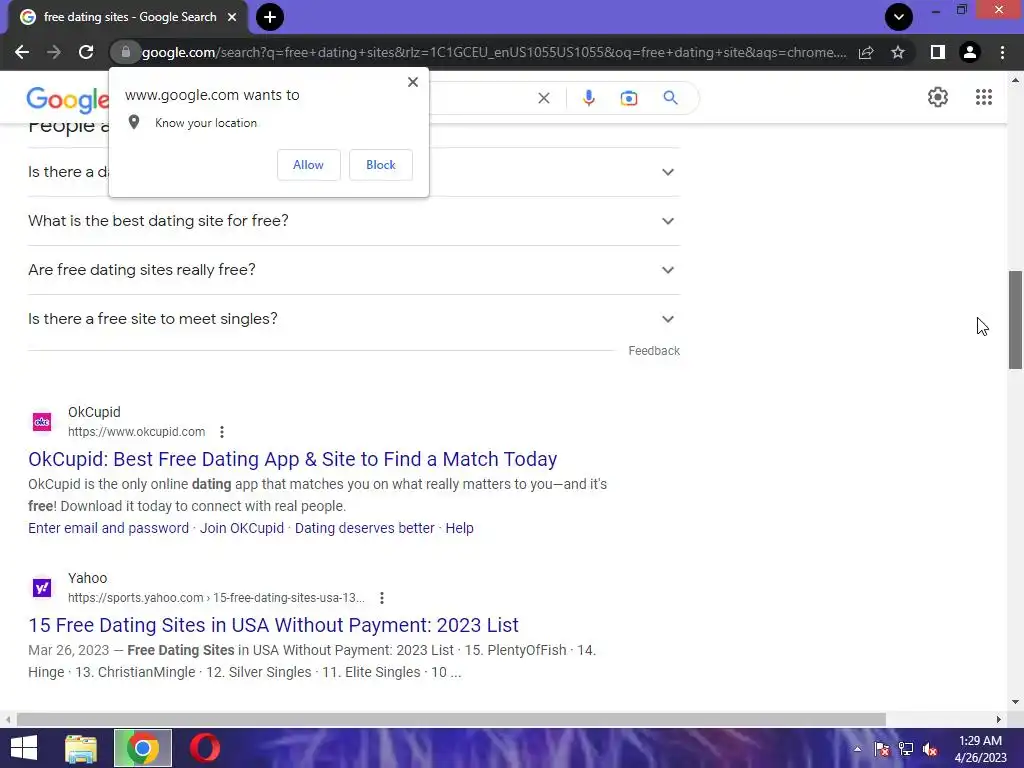The width and height of the screenshot is (1024, 768).
Task: Go to Google home via logo
Action: tap(67, 99)
